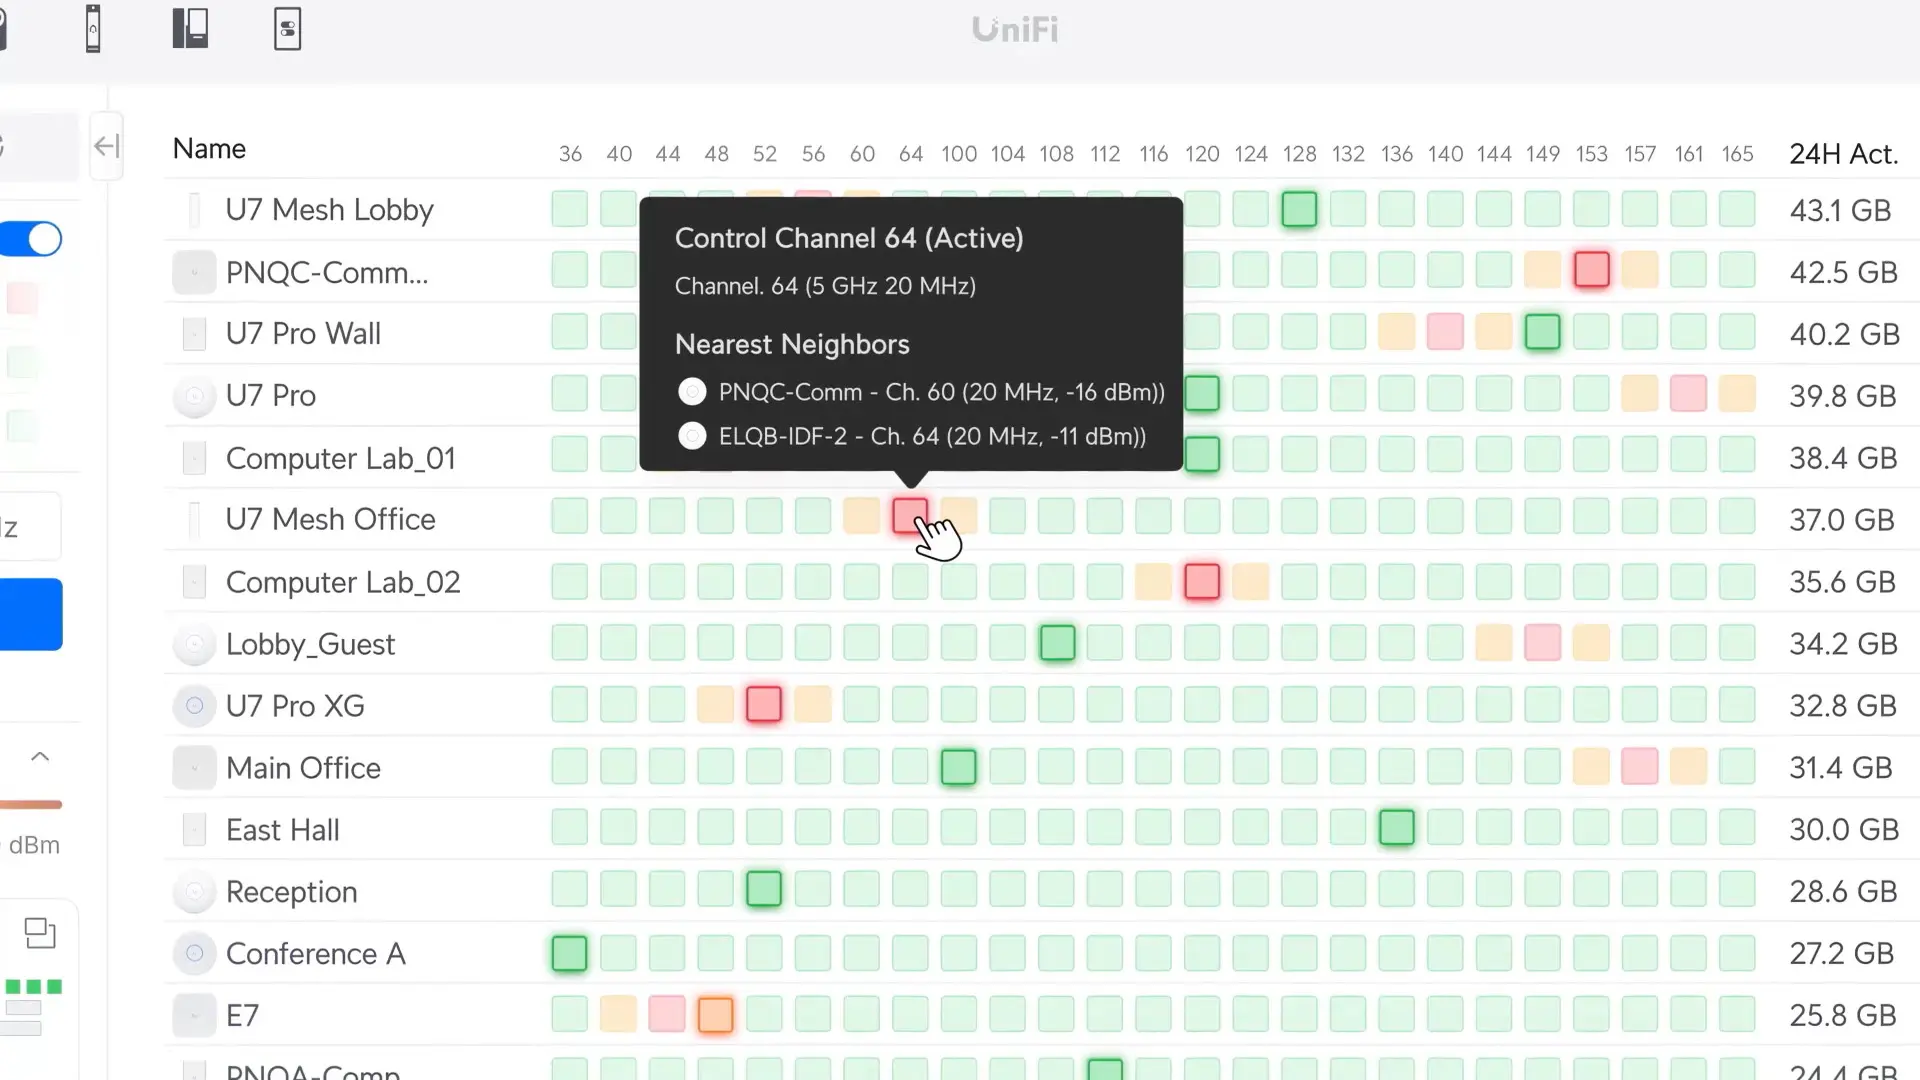Open the intercom panel device icon

(190, 28)
